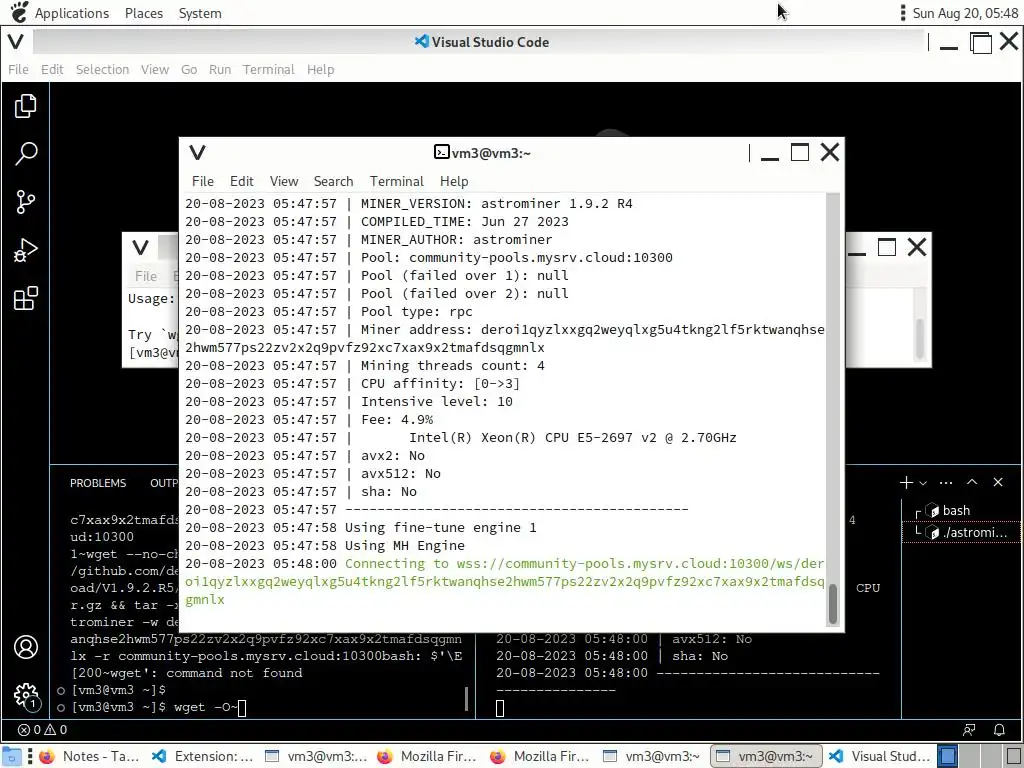This screenshot has height=768, width=1024.
Task: Click the Mining threads count: 4 line
Action: (364, 366)
